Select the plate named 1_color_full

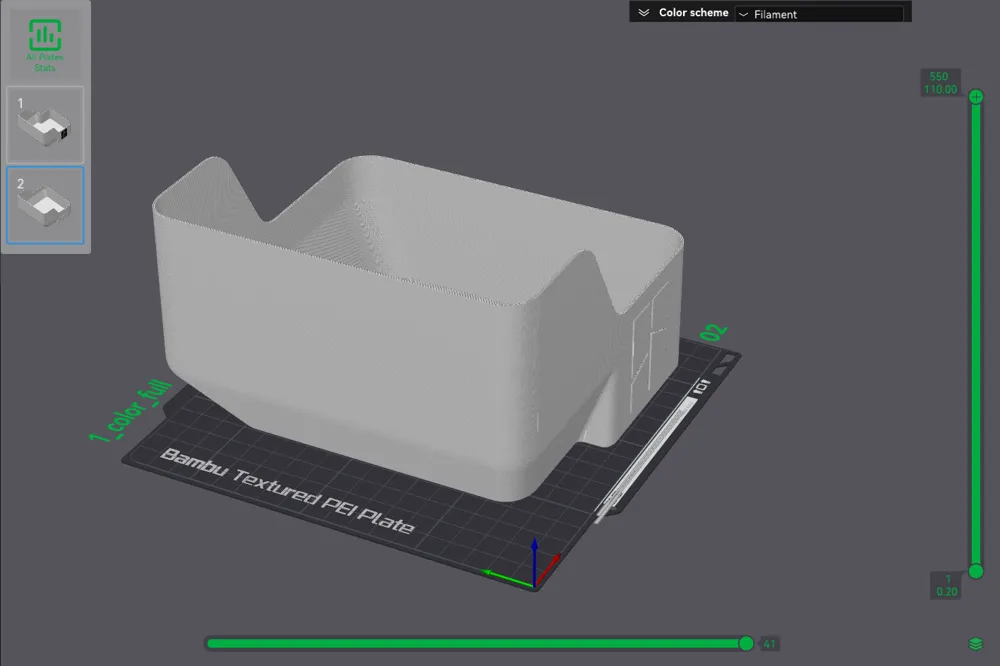(x=131, y=410)
